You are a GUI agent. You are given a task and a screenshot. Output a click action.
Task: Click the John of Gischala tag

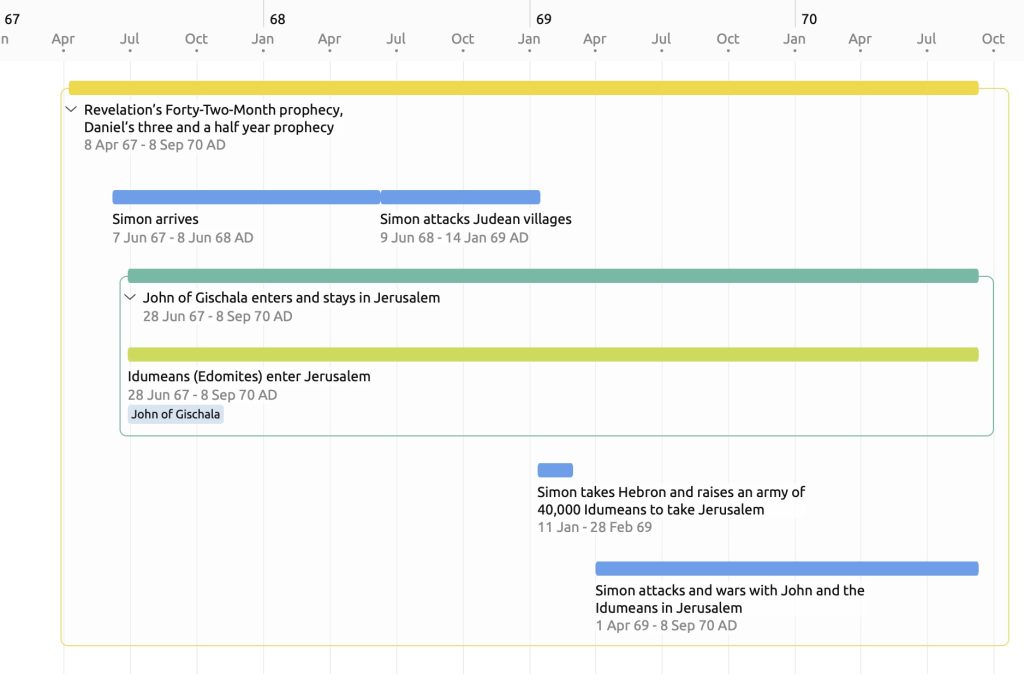click(x=176, y=414)
